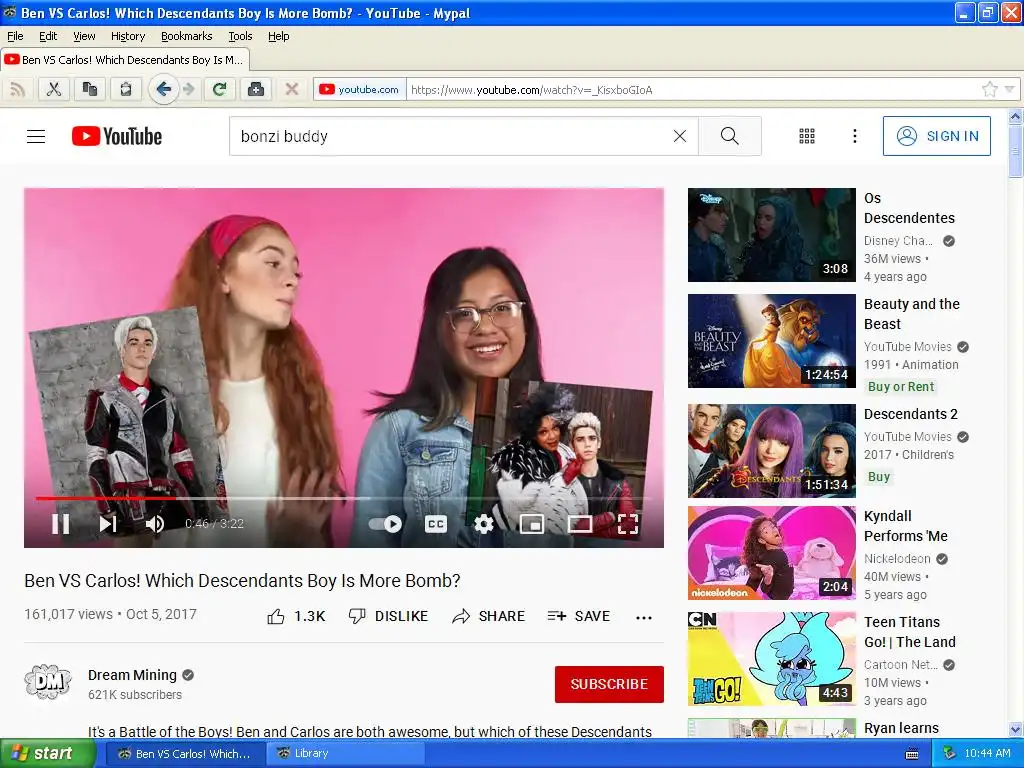Open the Teen Titans Go! video thumbnail

tap(771, 658)
